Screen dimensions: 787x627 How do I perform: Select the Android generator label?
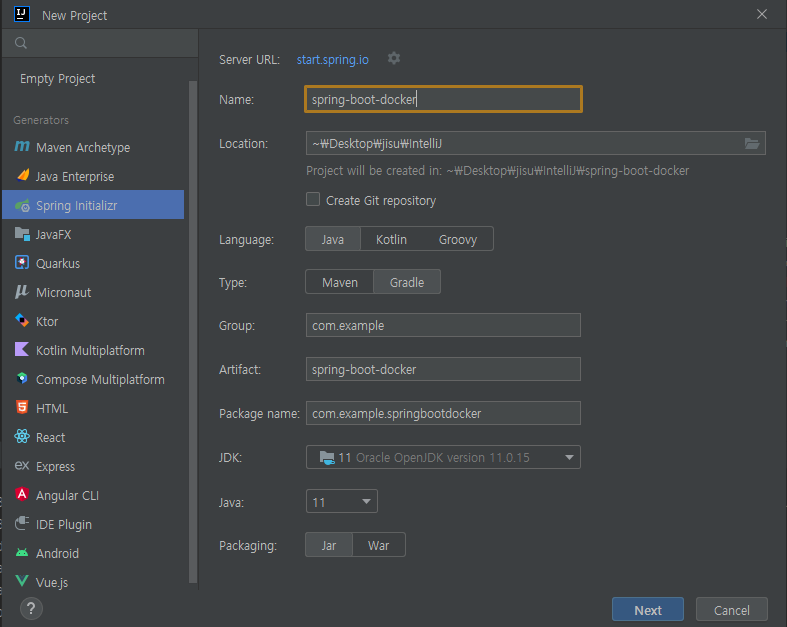[57, 553]
